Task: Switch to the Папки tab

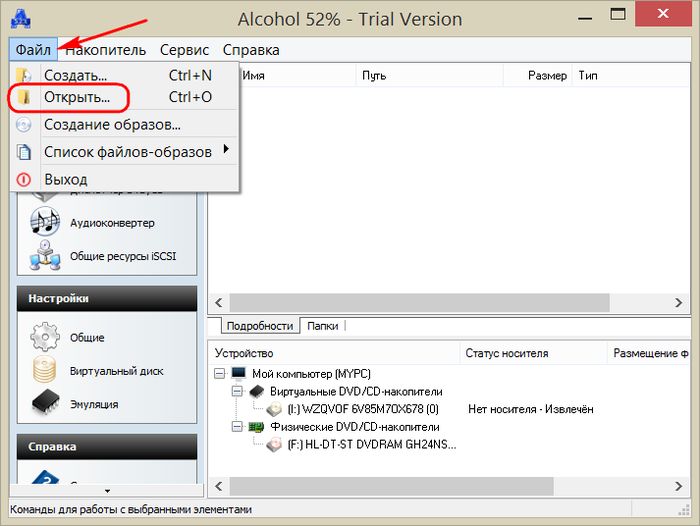Action: click(322, 325)
